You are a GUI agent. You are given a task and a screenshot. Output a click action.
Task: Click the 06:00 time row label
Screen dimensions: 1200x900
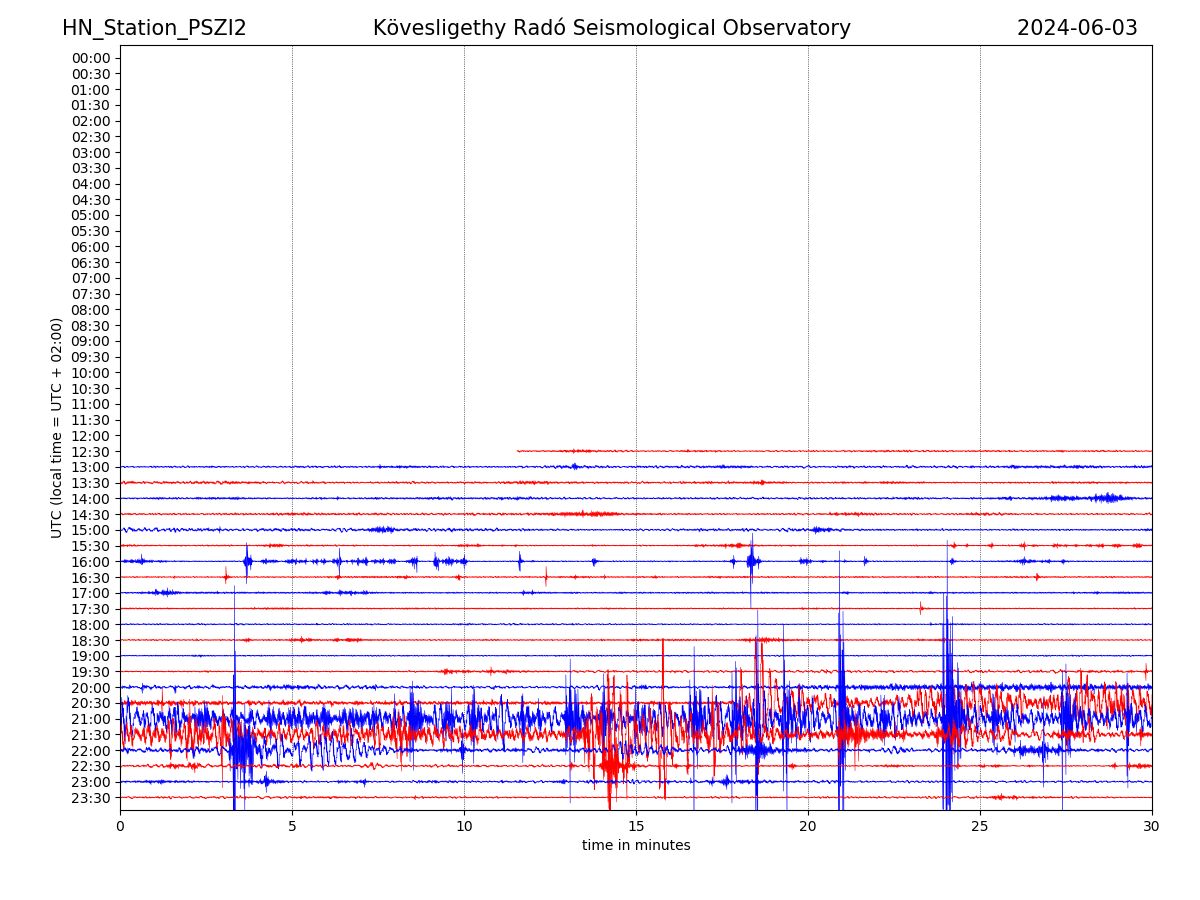point(91,247)
